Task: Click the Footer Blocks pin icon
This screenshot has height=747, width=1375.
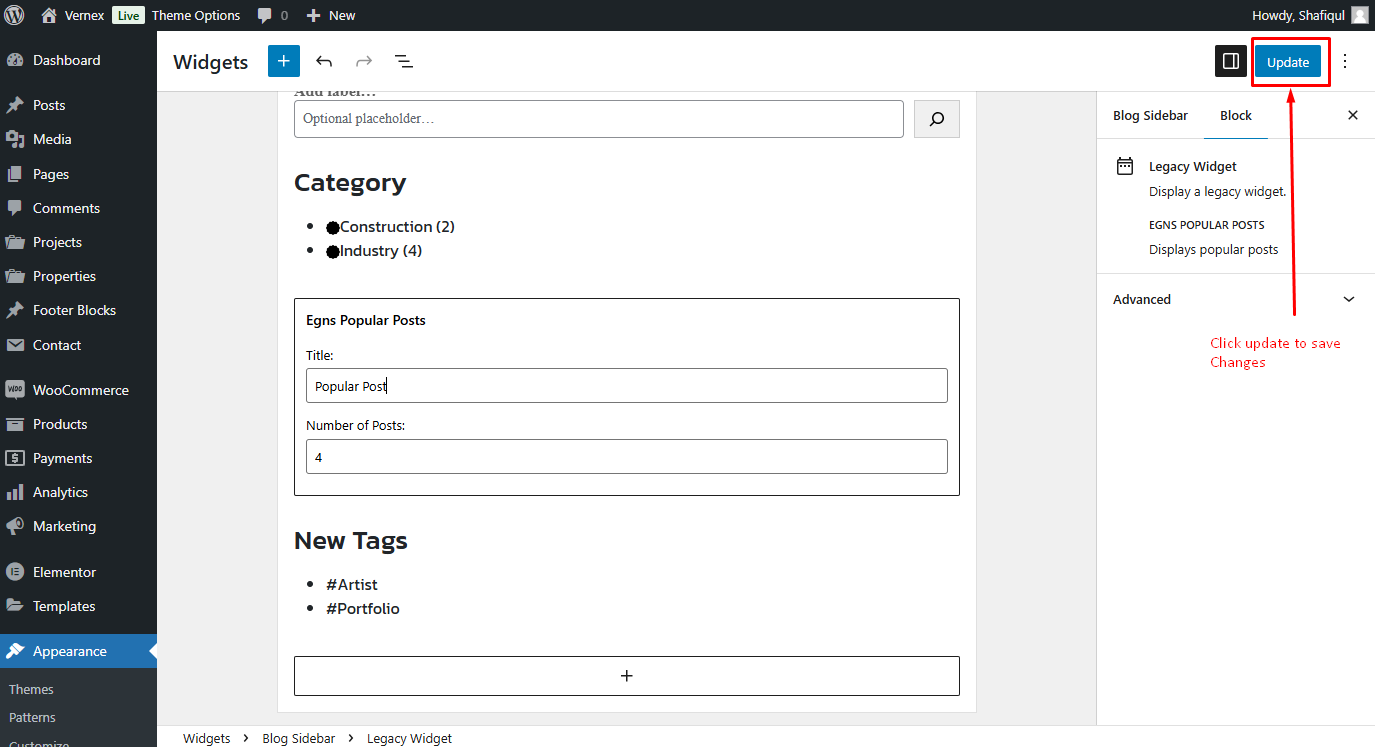Action: (x=15, y=310)
